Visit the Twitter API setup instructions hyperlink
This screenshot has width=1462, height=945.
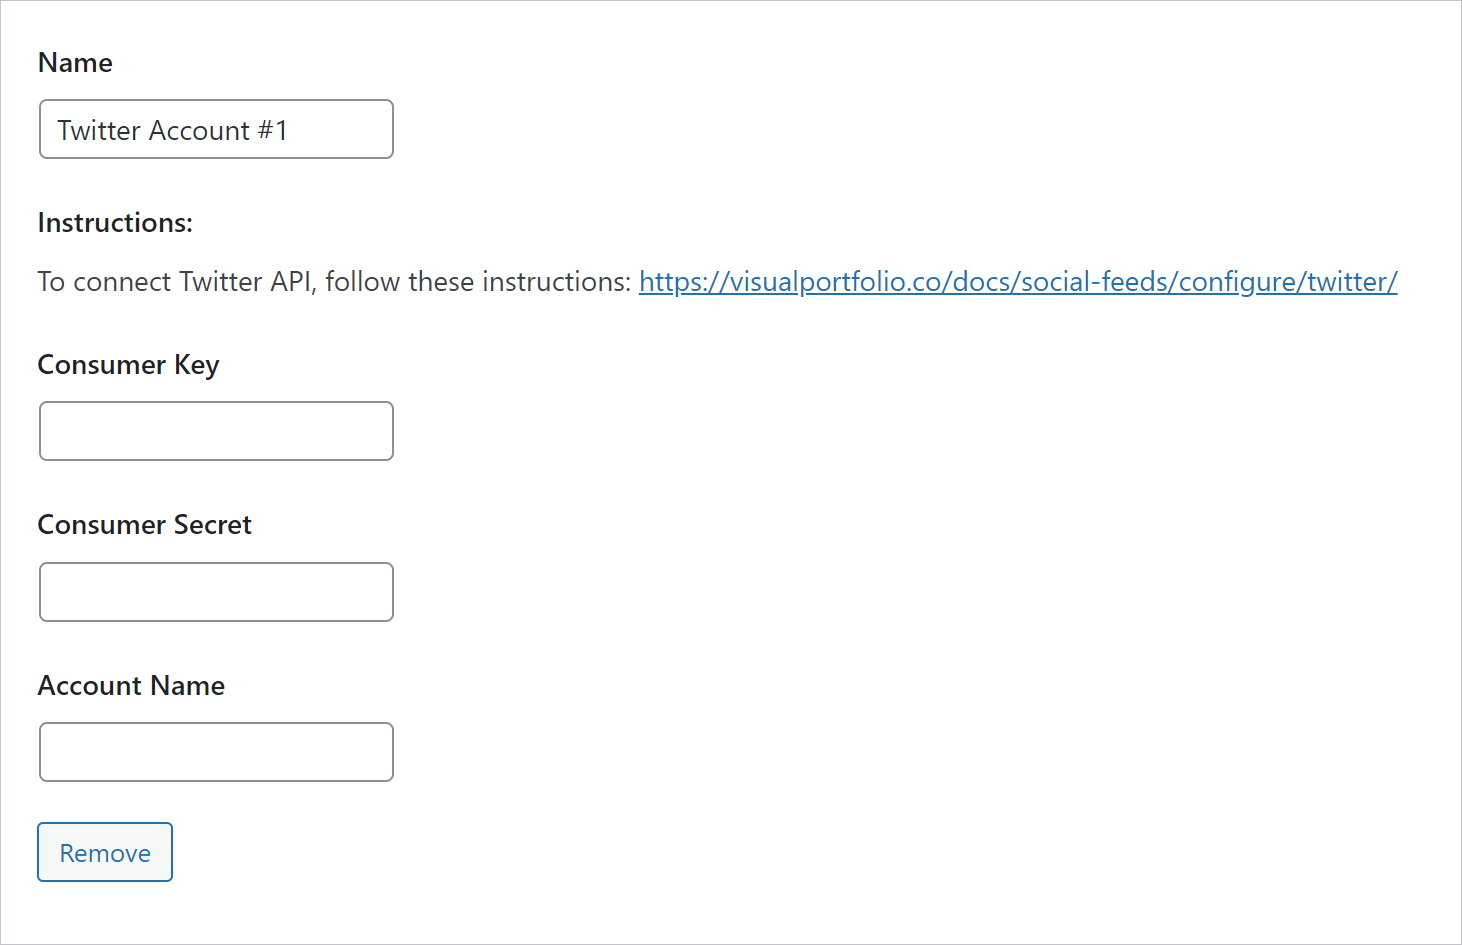pyautogui.click(x=1018, y=282)
